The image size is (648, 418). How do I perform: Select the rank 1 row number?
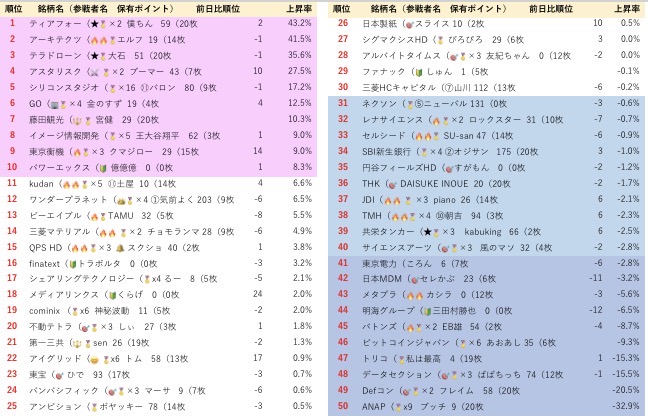coord(12,23)
